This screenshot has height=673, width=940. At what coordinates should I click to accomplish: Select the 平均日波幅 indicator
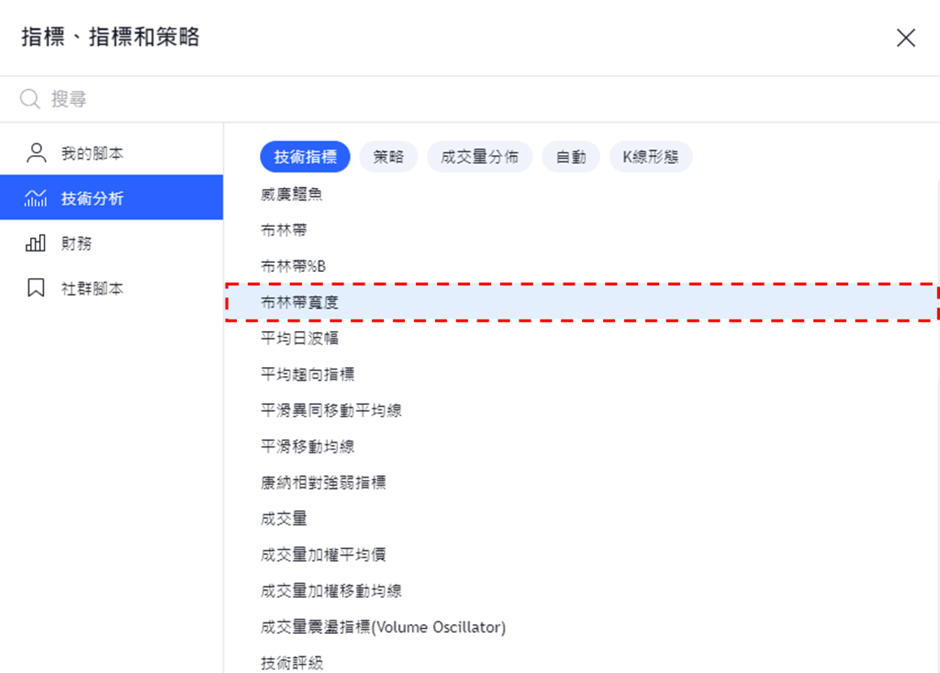tap(582, 339)
